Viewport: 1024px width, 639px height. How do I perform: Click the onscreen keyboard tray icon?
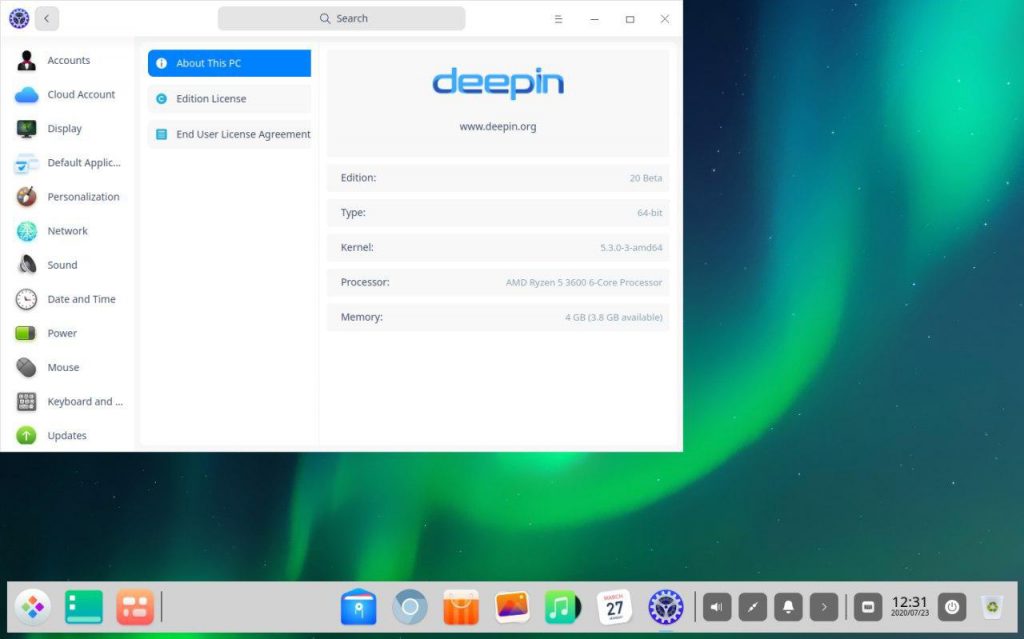[868, 607]
